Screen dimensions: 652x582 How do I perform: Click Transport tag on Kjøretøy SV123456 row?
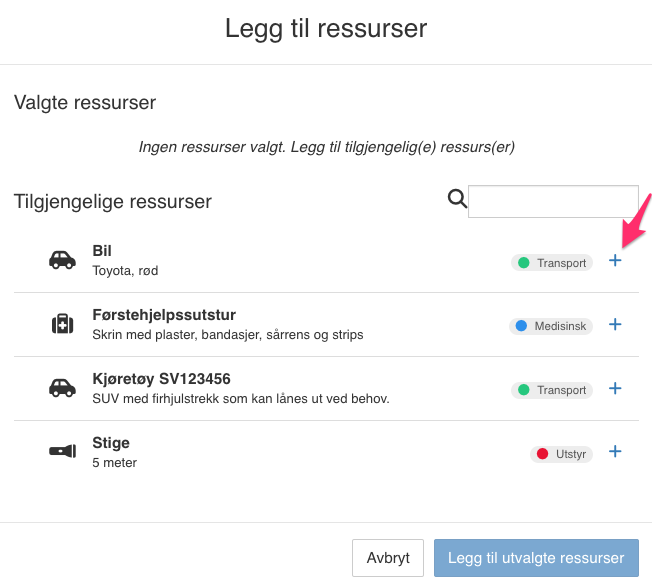[x=552, y=390]
